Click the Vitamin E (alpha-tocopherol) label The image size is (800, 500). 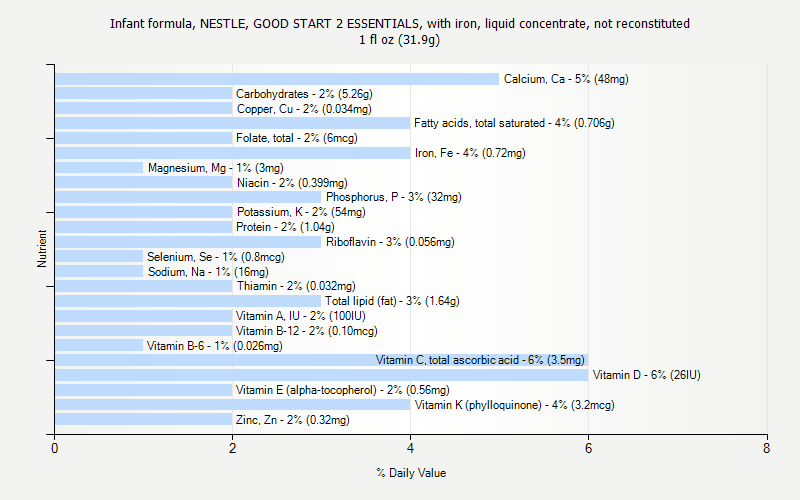[x=343, y=390]
